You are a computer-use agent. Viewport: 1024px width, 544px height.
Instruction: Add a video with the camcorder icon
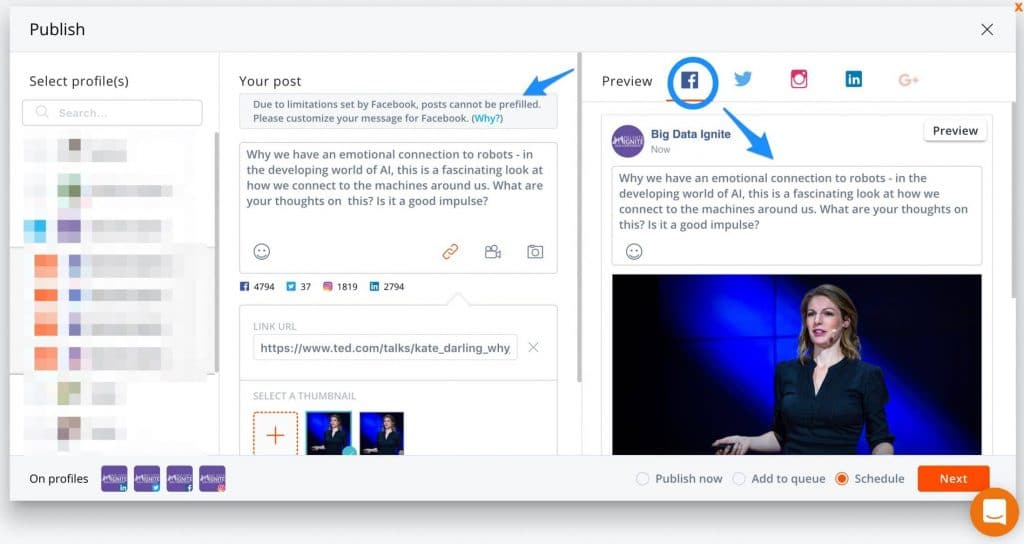coord(492,252)
